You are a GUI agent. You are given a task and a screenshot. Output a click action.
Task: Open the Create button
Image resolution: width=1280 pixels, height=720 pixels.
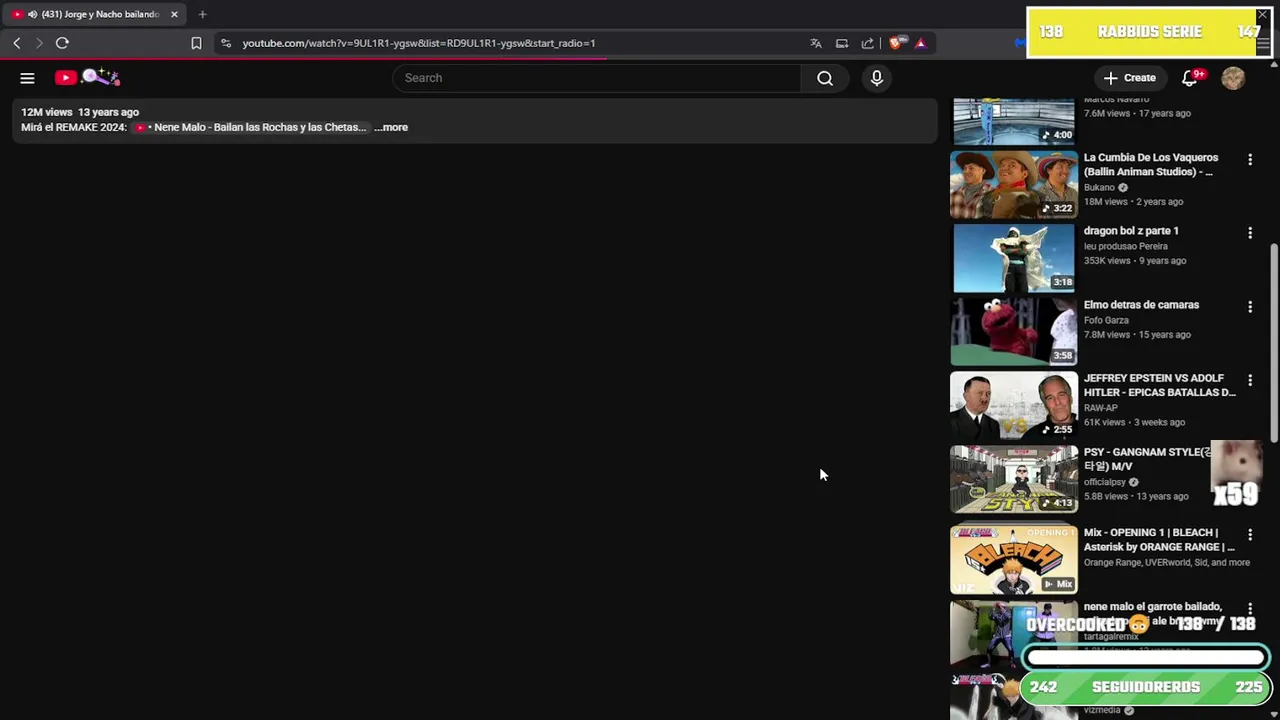1130,78
